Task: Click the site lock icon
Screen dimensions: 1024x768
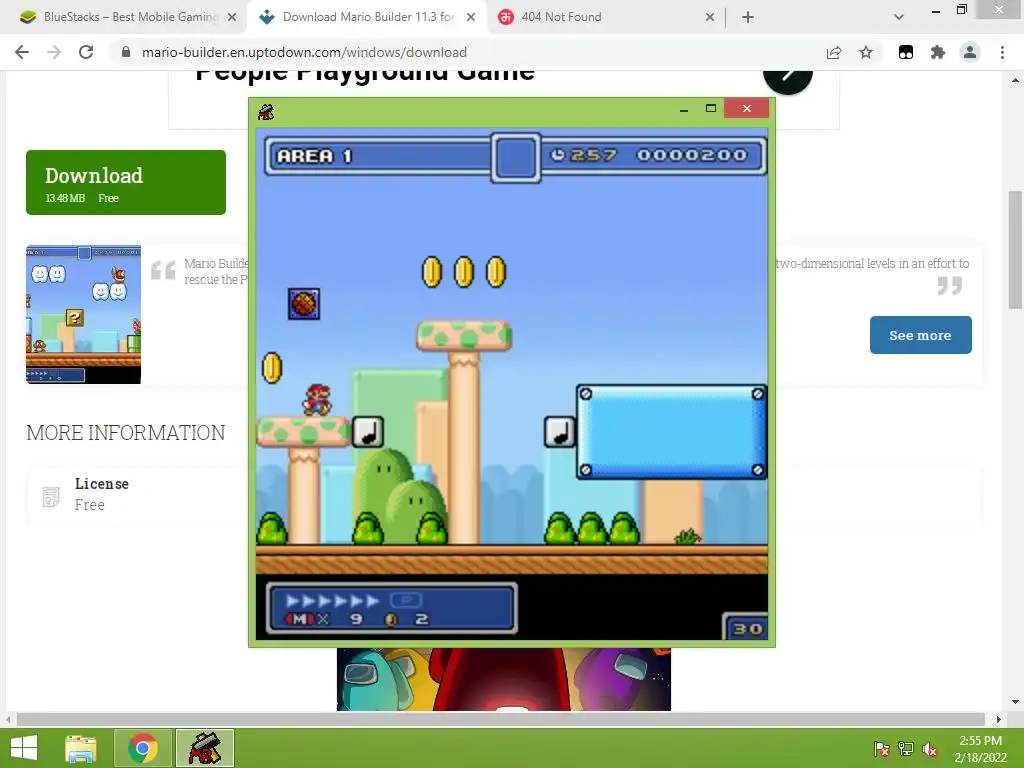Action: pos(126,52)
